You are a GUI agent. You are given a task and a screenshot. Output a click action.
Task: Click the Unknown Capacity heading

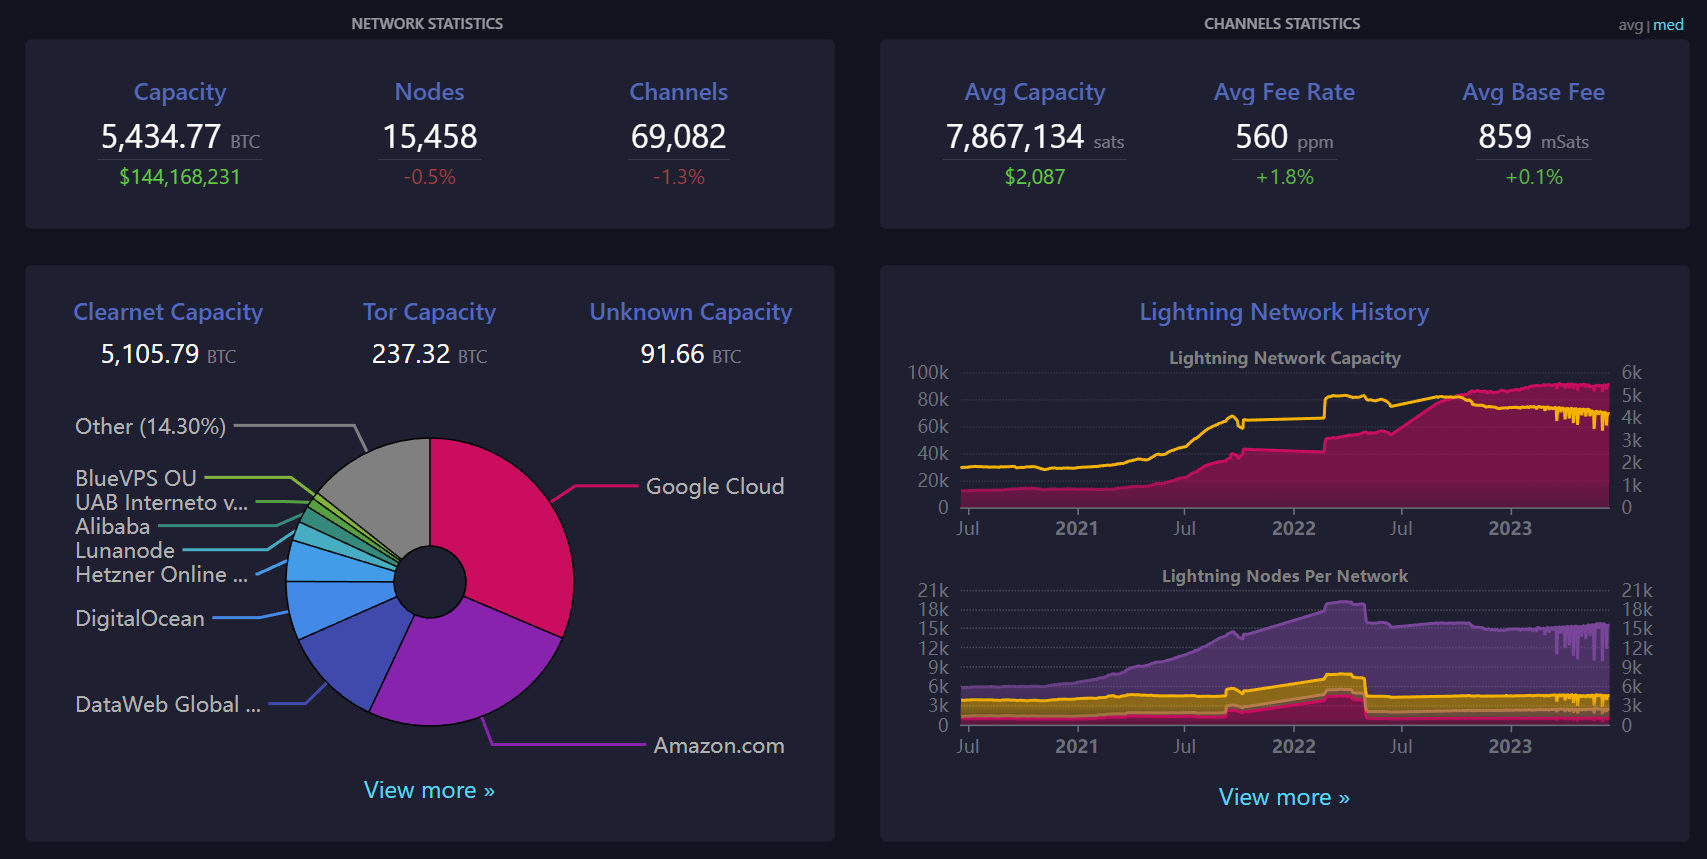pyautogui.click(x=690, y=312)
